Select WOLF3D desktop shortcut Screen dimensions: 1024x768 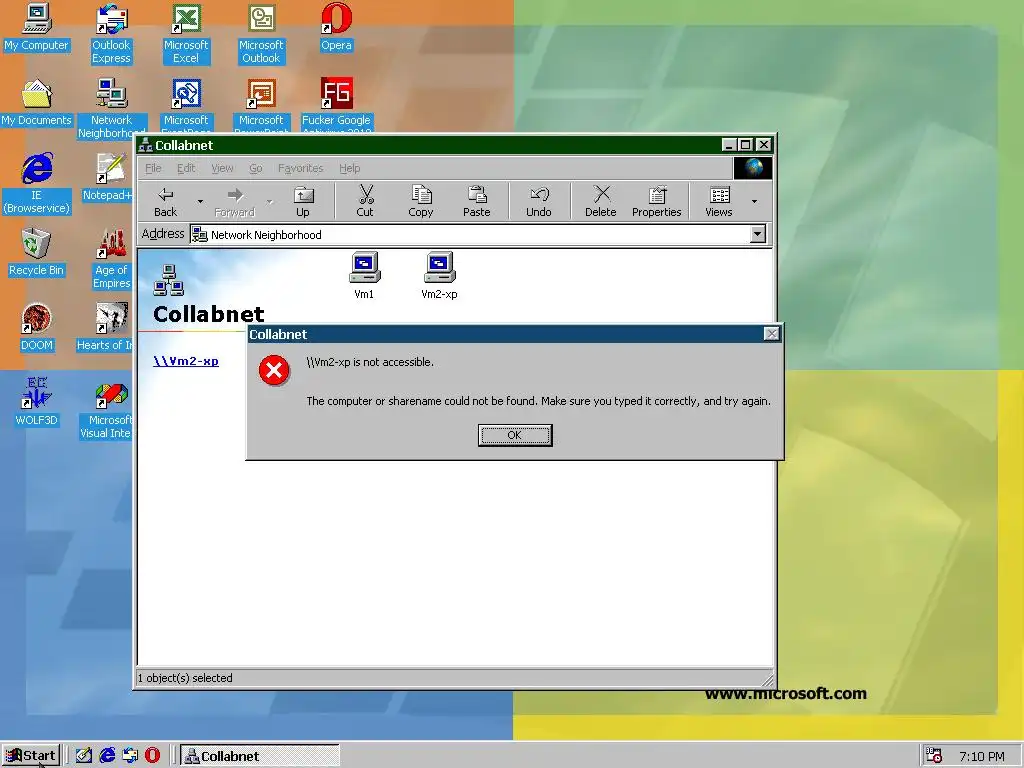[x=37, y=402]
